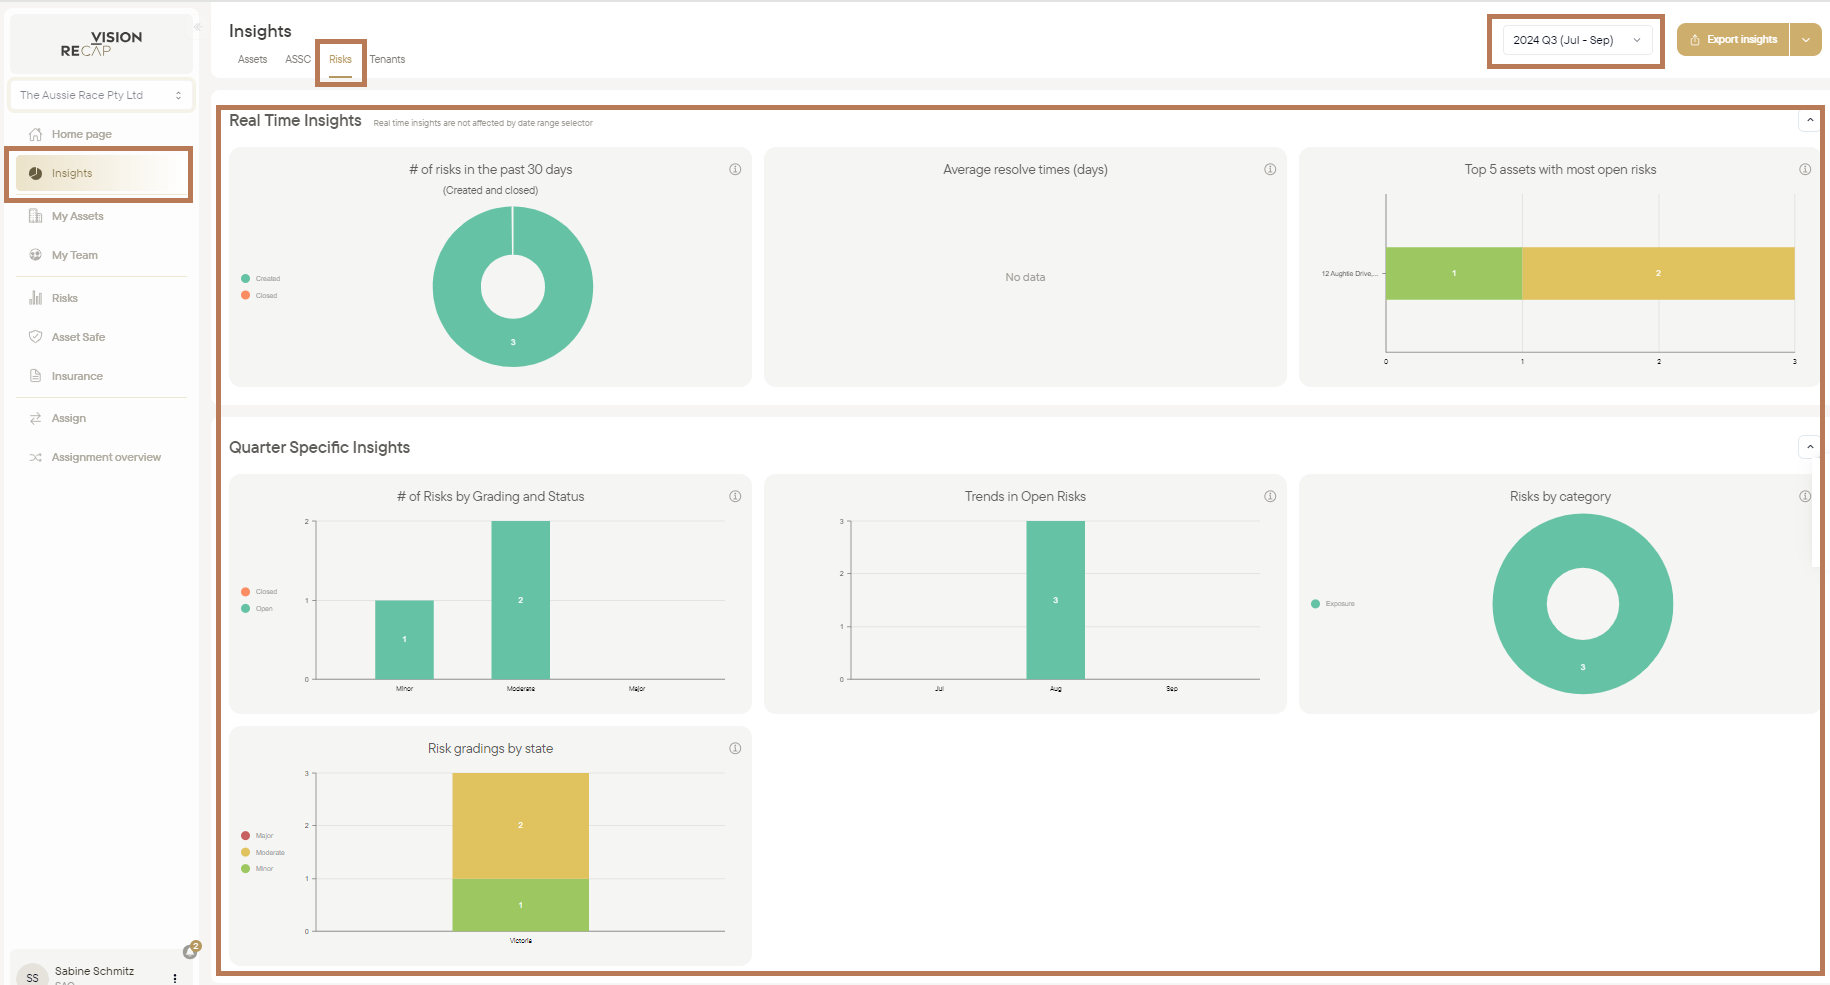1830x985 pixels.
Task: Collapse the Real Time Insights section
Action: (1810, 120)
